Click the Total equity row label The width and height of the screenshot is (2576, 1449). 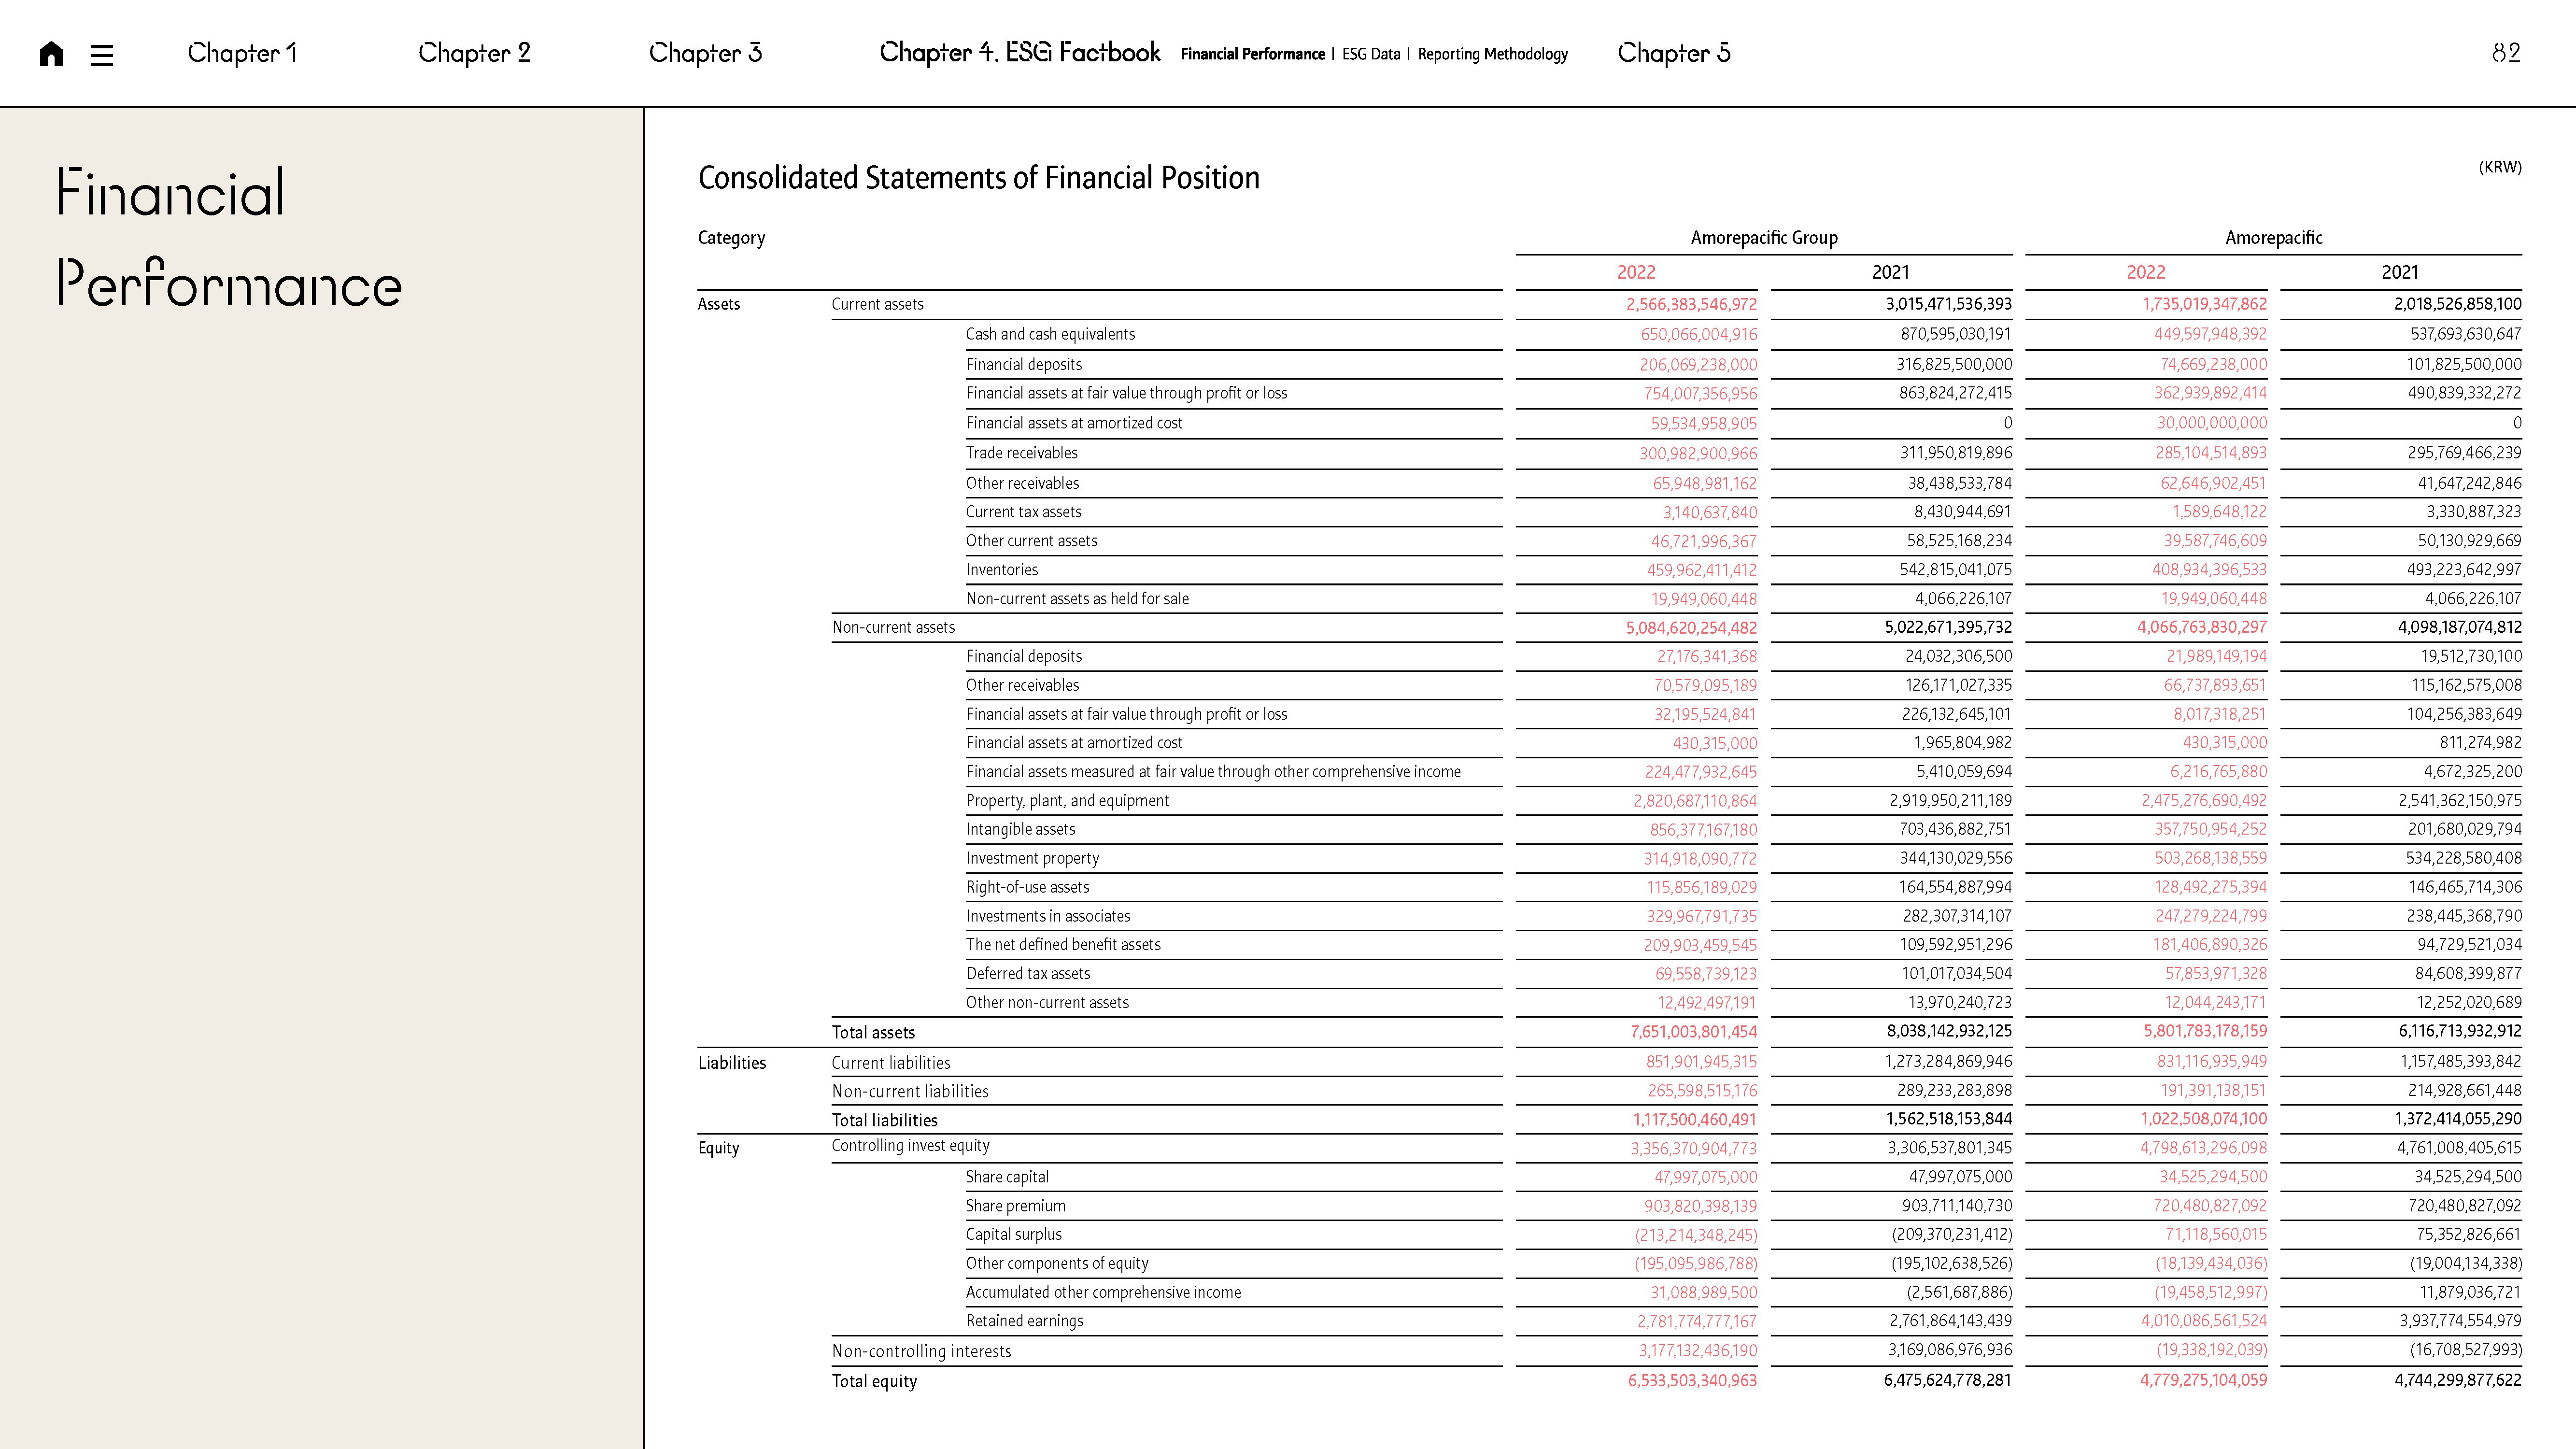click(x=874, y=1381)
